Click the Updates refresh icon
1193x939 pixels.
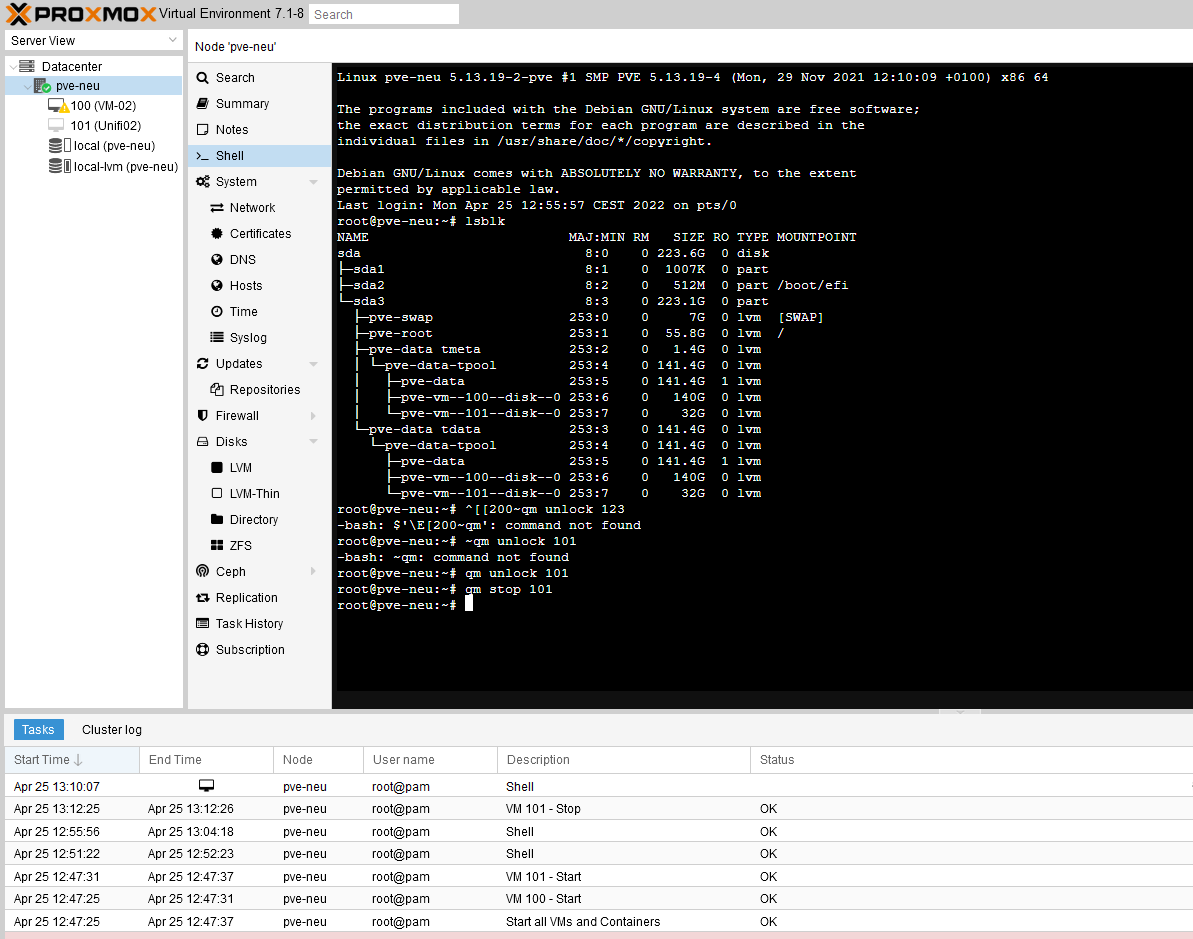[x=202, y=364]
